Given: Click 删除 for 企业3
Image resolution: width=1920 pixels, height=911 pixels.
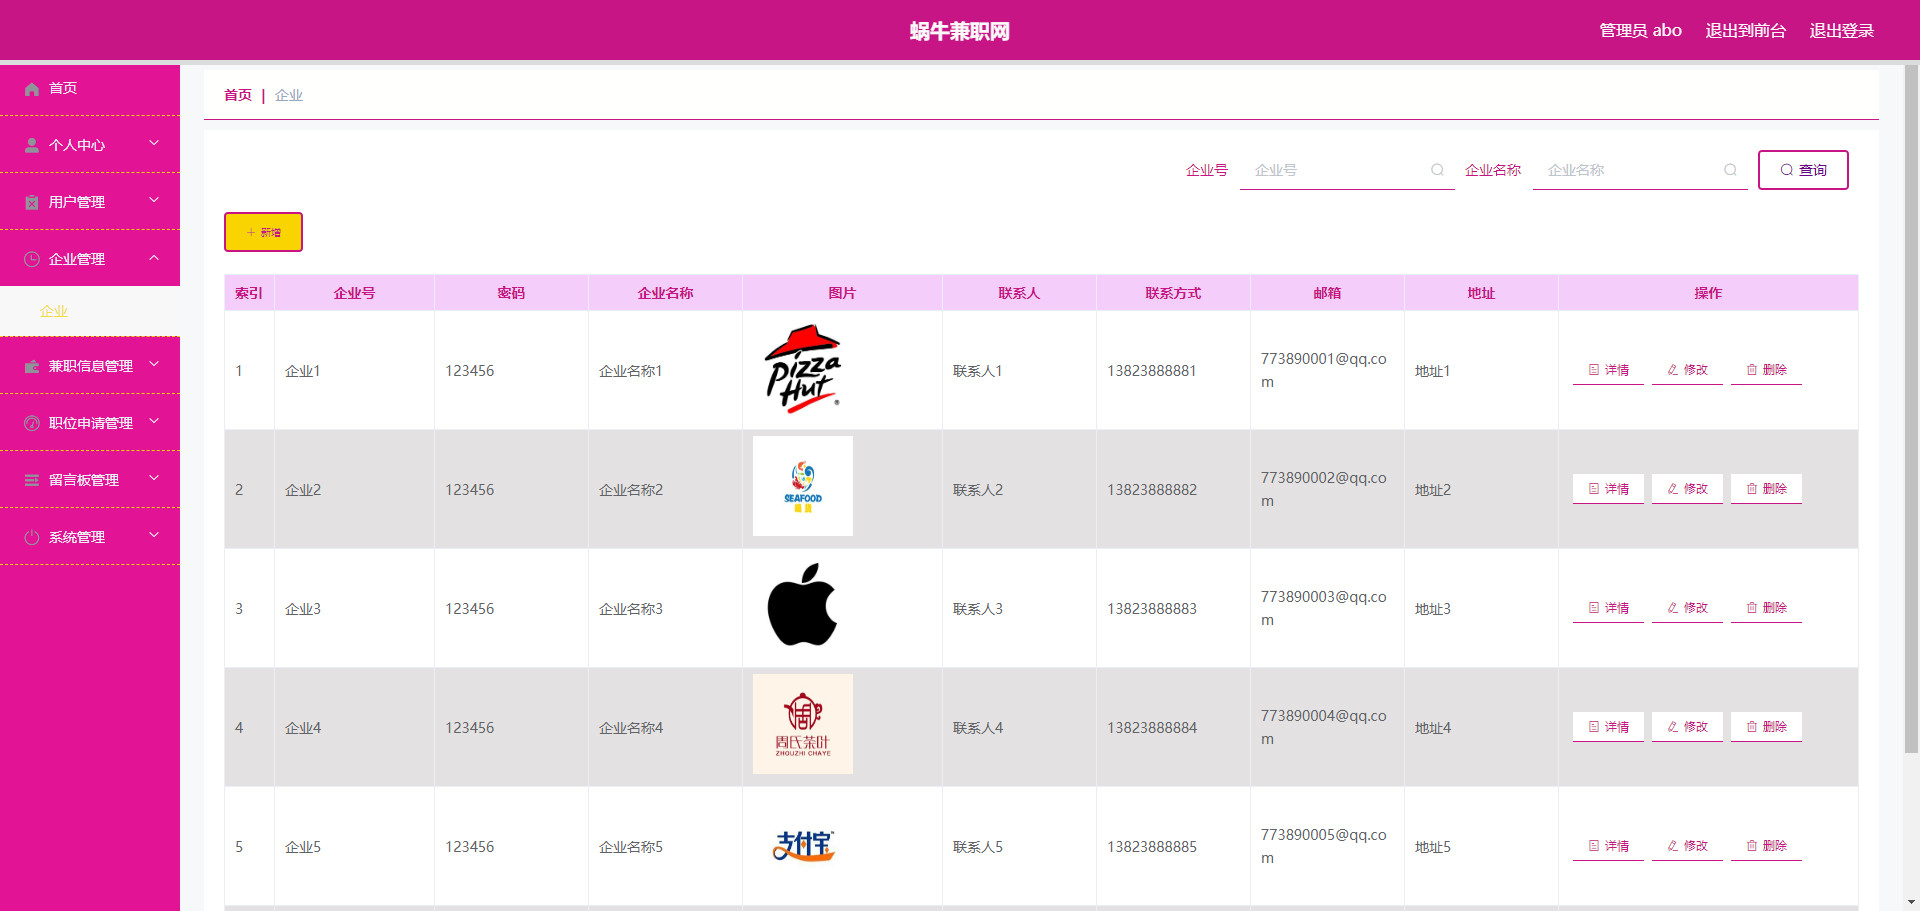Looking at the screenshot, I should [x=1766, y=608].
